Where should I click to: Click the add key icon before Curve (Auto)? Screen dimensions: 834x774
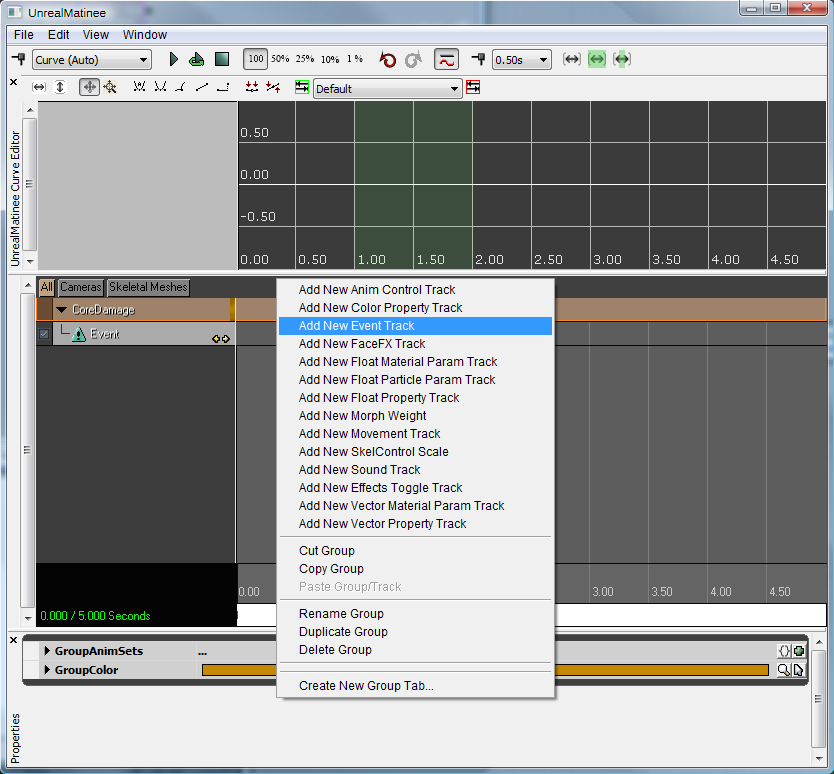tap(19, 59)
